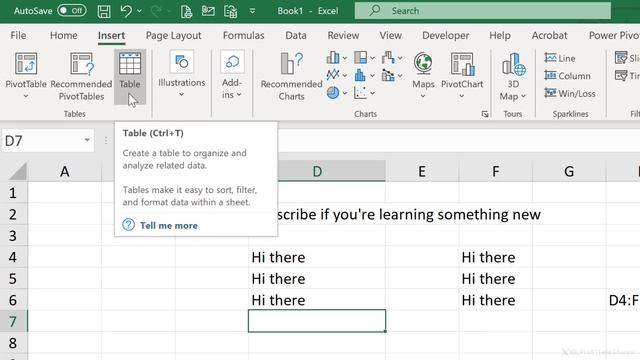
Task: Open the Add-ins menu
Action: tap(232, 76)
